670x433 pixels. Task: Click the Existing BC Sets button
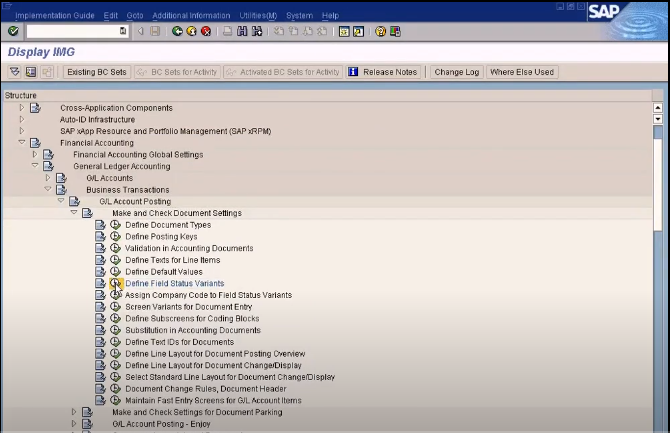point(97,72)
